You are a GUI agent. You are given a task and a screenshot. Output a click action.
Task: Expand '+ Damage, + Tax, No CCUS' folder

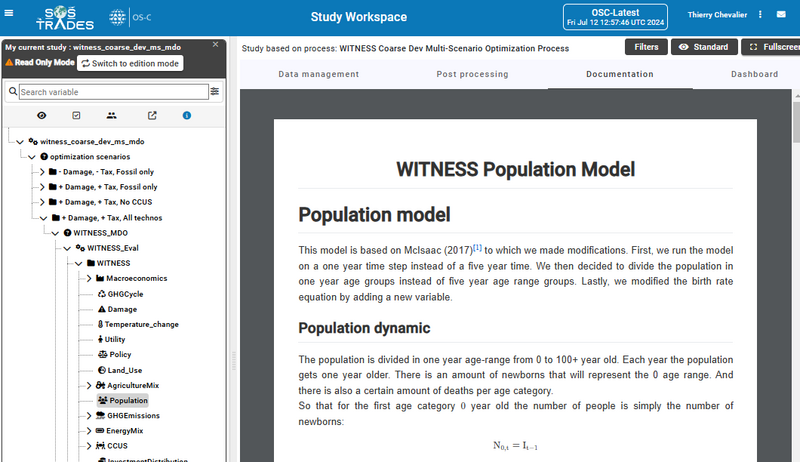(x=42, y=202)
